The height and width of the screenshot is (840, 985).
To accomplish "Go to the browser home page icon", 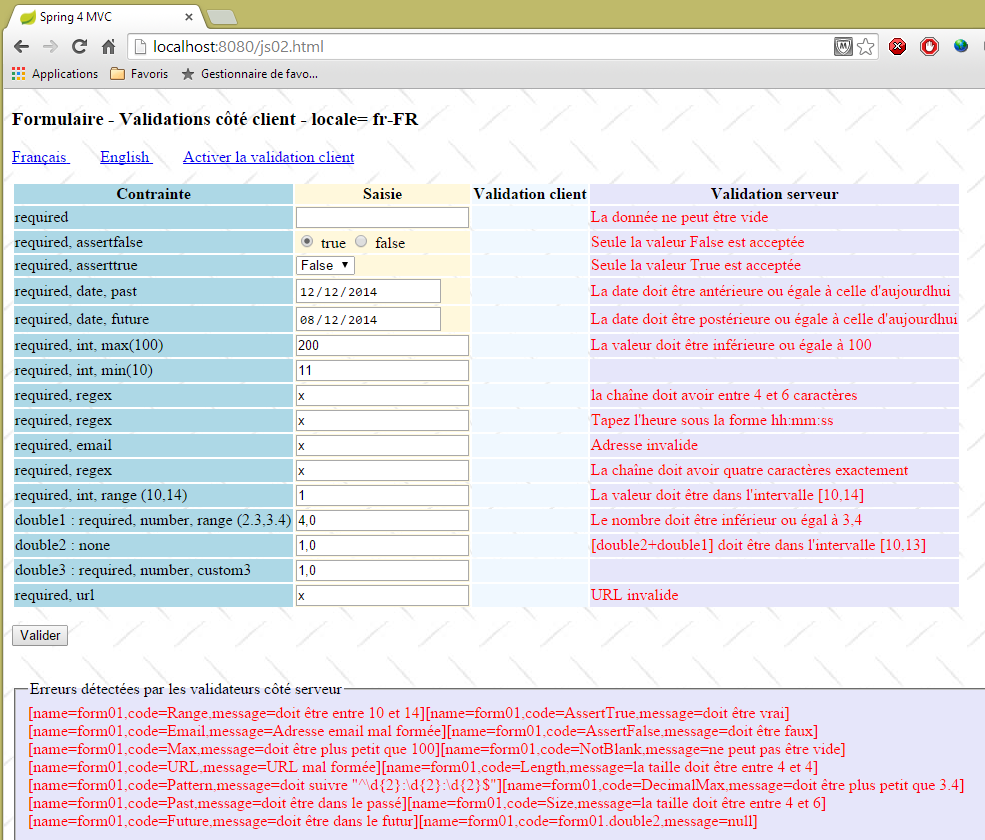I will tap(109, 47).
